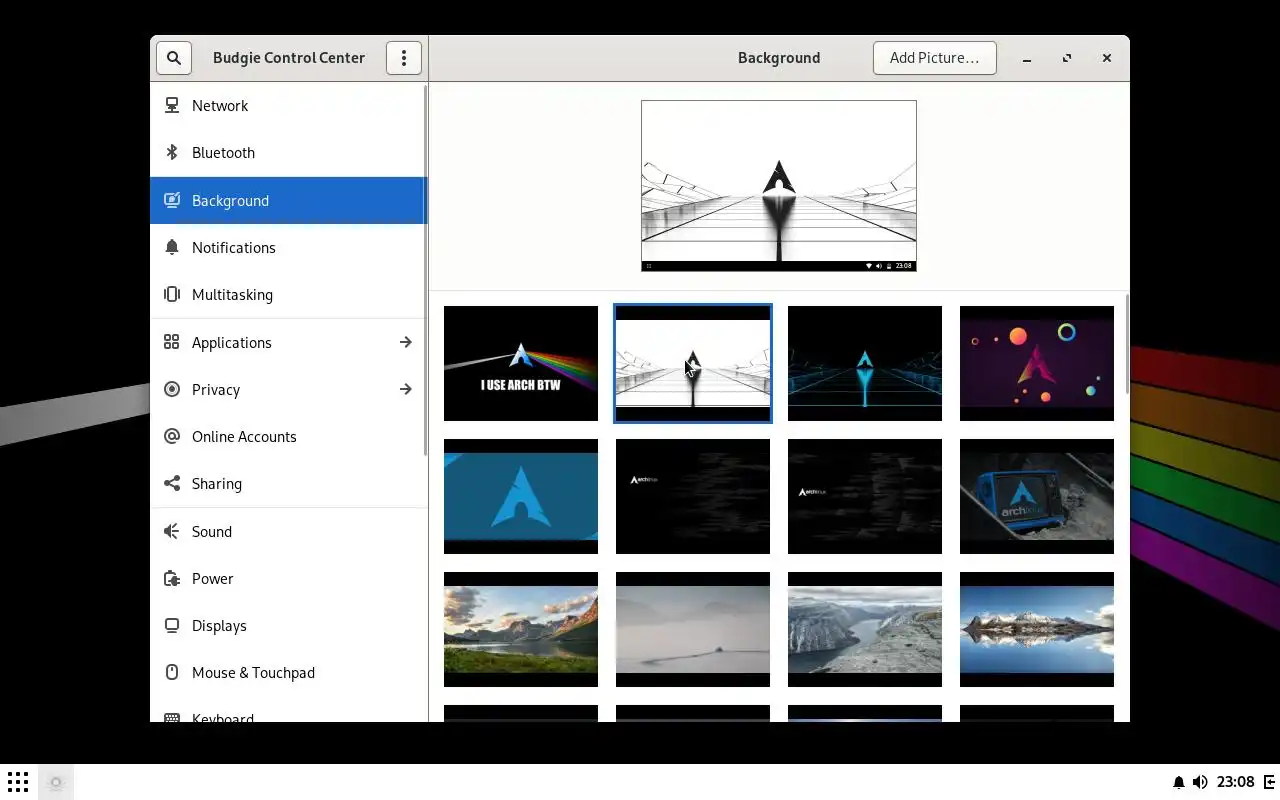Image resolution: width=1280 pixels, height=800 pixels.
Task: Click the settings task icon in bottom panel
Action: 56,782
